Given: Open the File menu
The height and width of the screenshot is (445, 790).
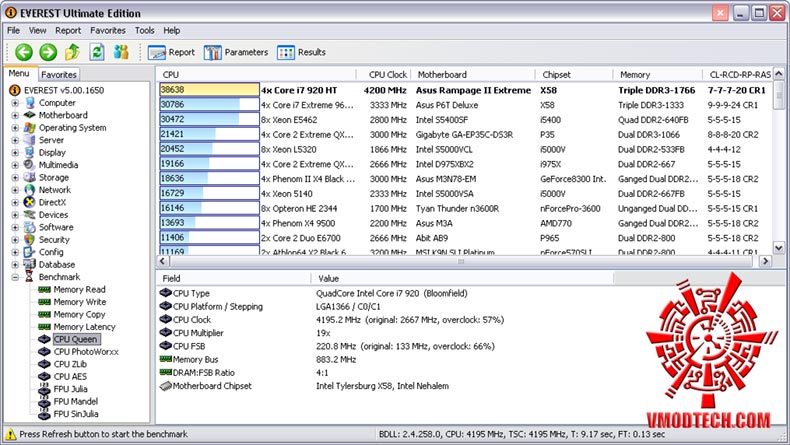Looking at the screenshot, I should click(x=14, y=31).
